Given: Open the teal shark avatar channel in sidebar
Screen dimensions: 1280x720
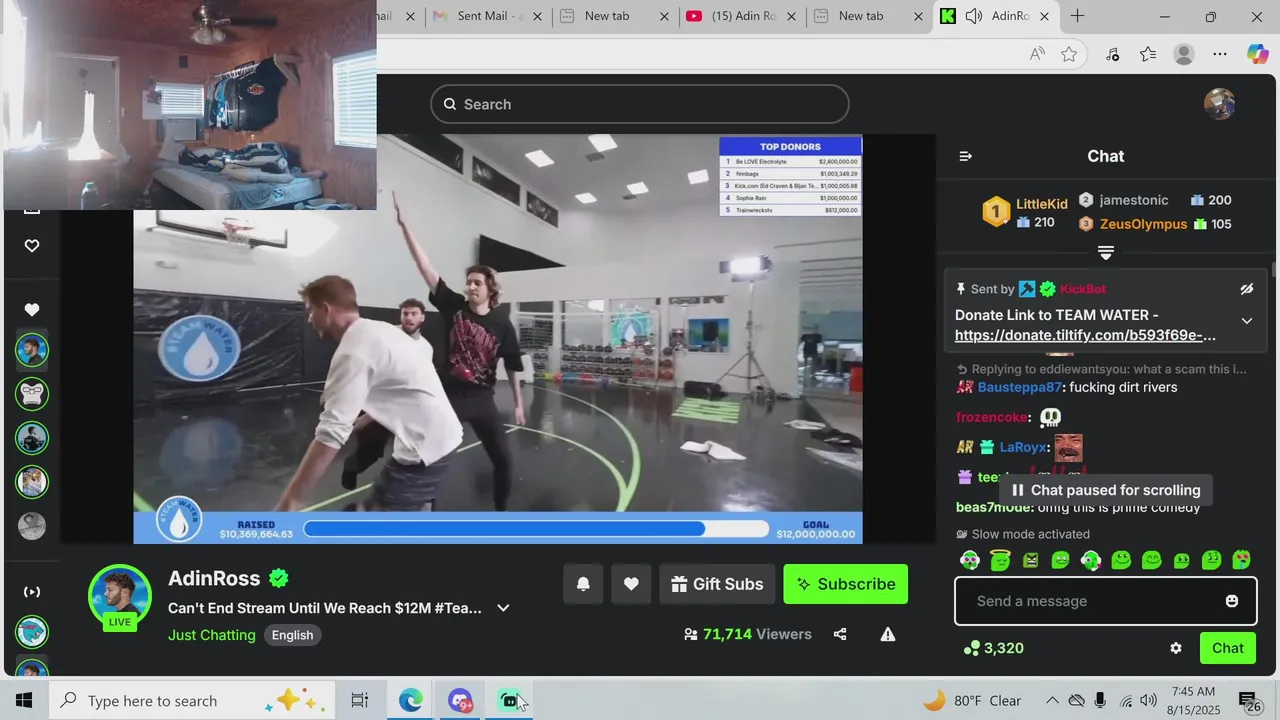Looking at the screenshot, I should tap(32, 632).
